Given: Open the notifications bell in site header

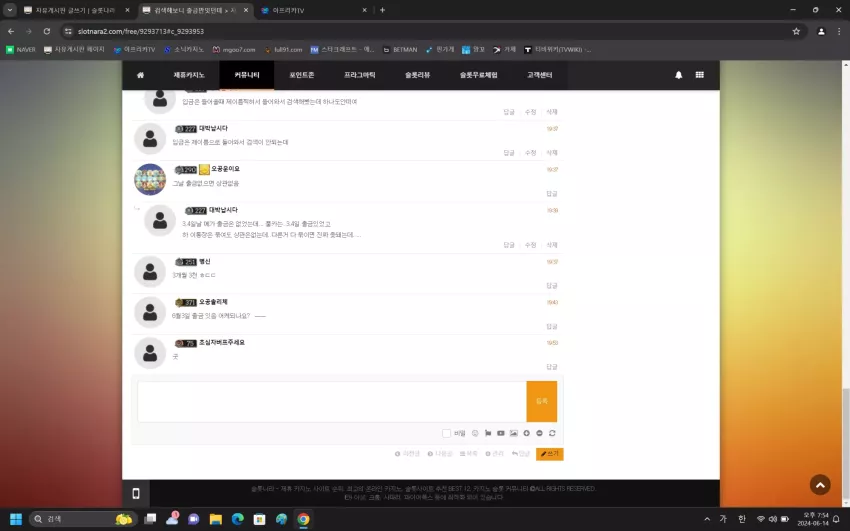Looking at the screenshot, I should [678, 75].
